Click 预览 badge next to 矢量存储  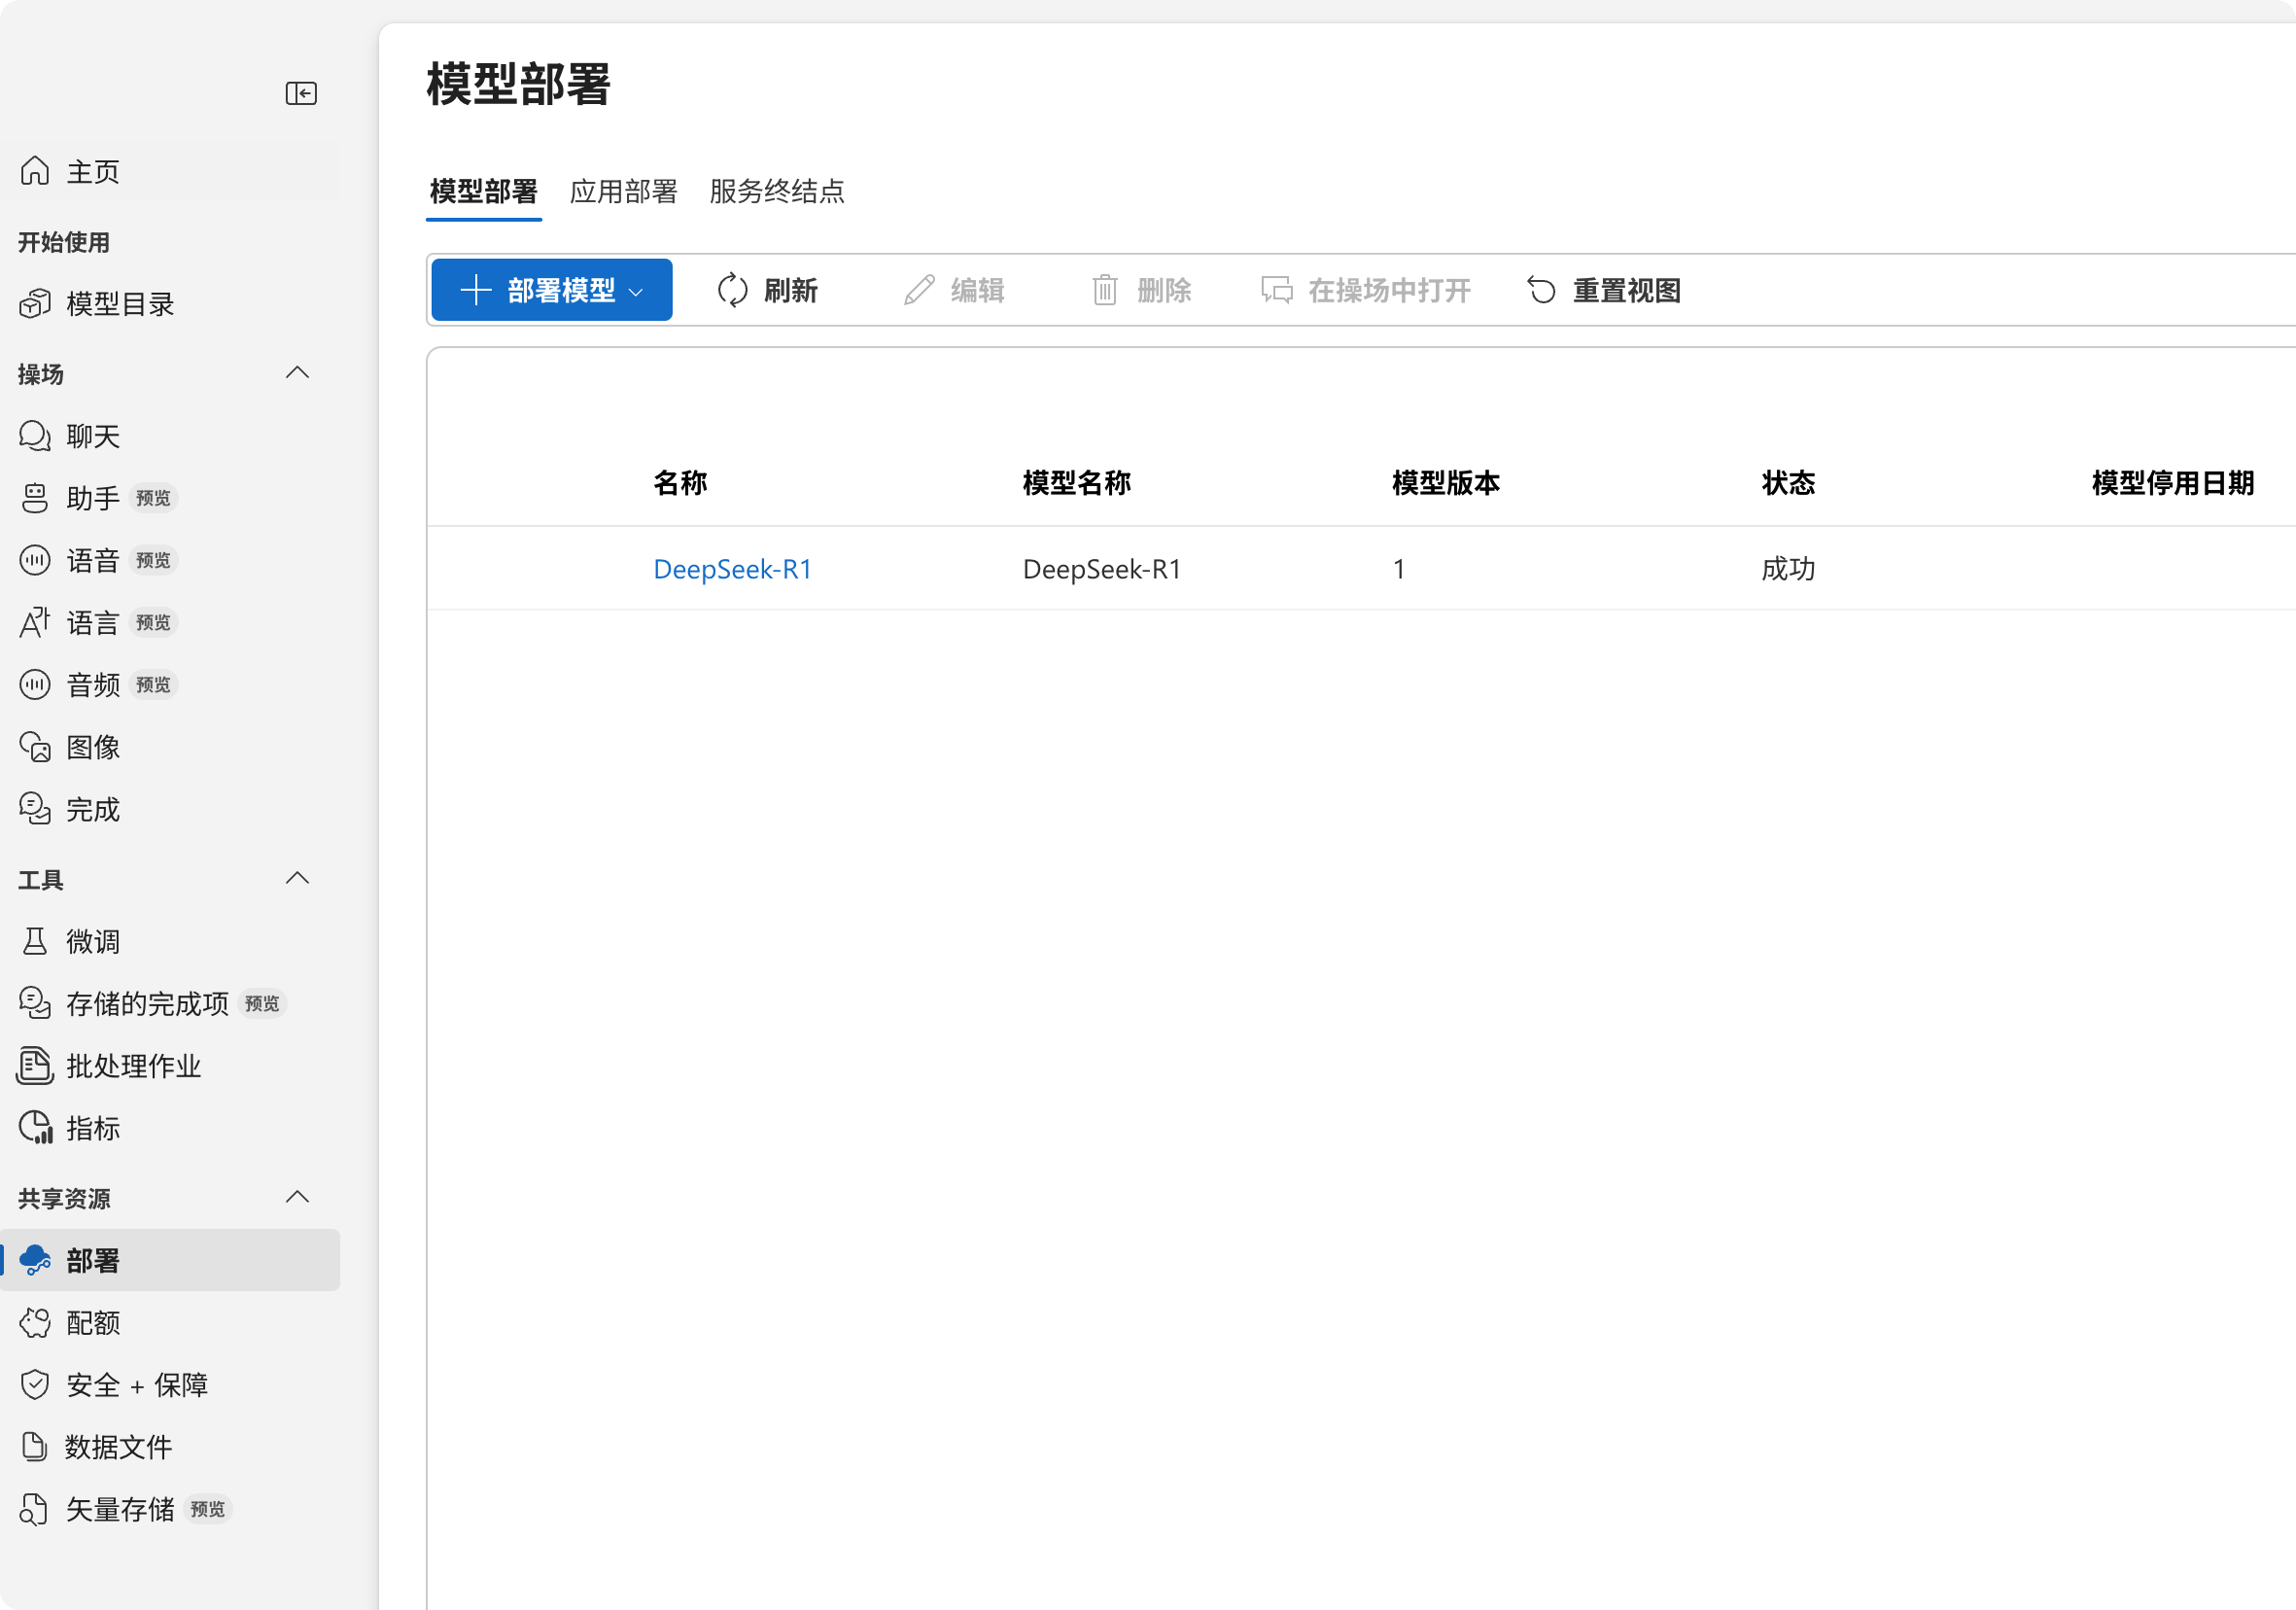coord(208,1509)
